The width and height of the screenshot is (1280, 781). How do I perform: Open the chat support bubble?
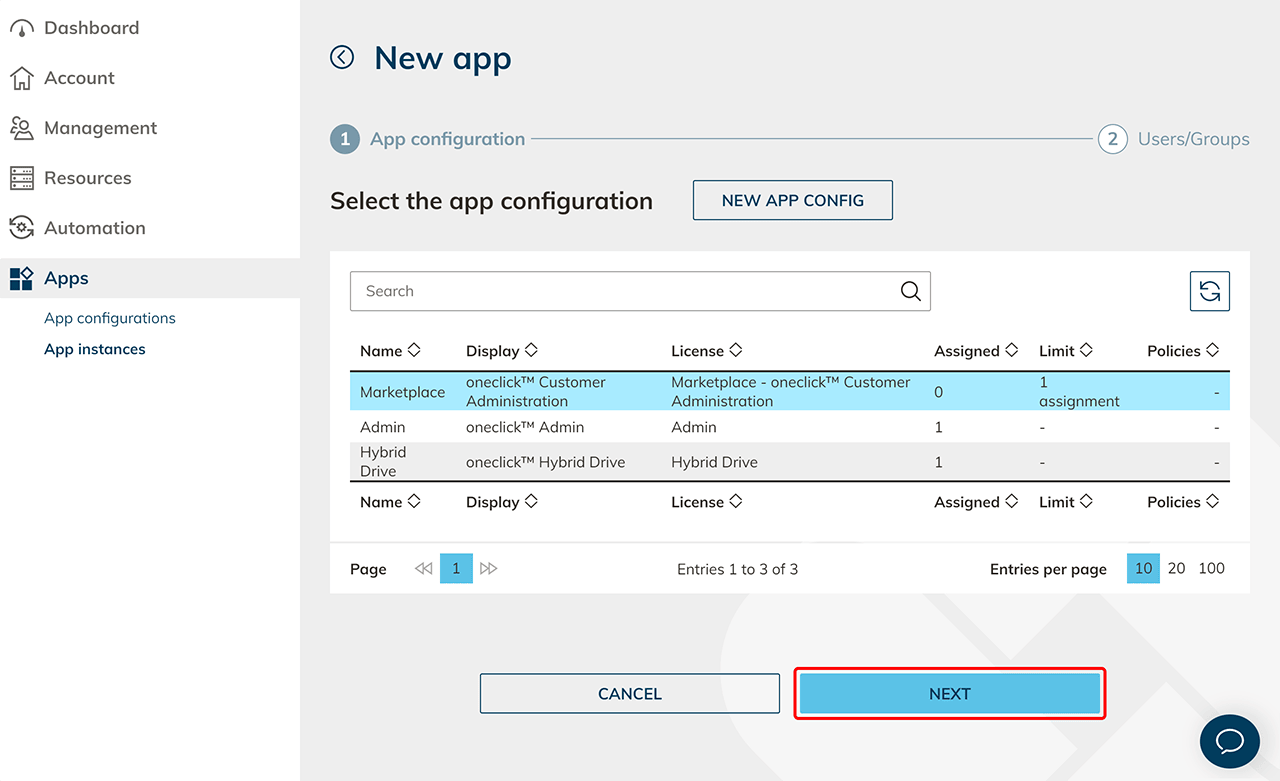point(1229,741)
